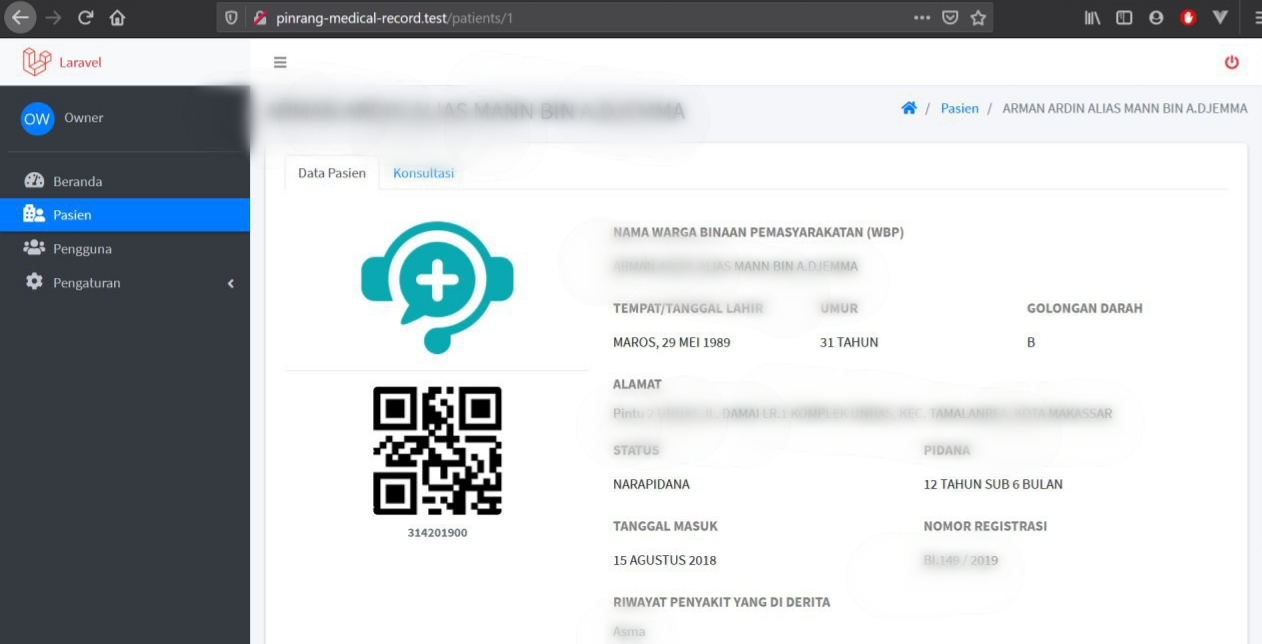Select the Data Pasien tab
Viewport: 1262px width, 644px height.
coord(332,173)
